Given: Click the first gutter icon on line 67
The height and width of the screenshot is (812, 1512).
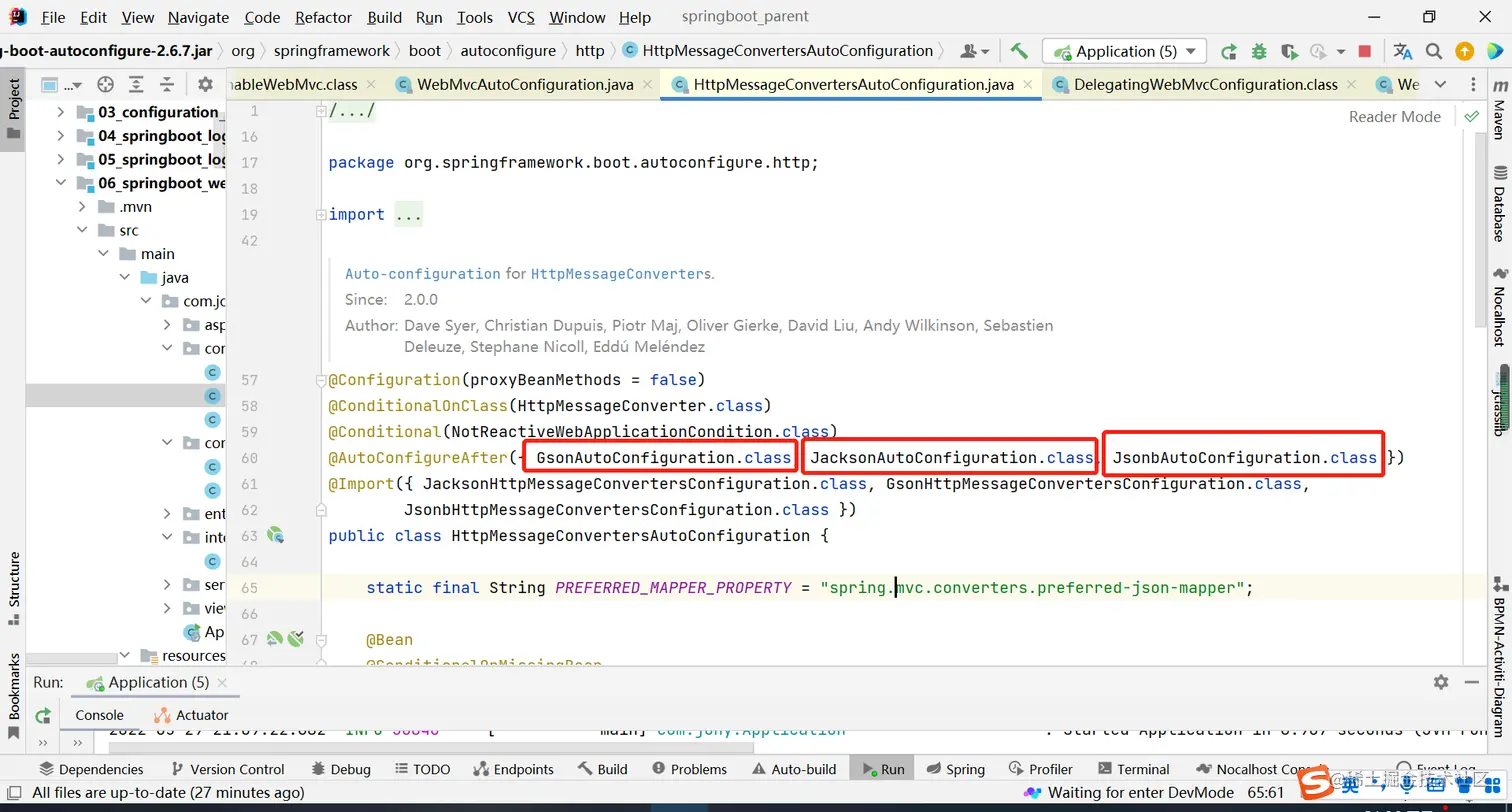Looking at the screenshot, I should click(275, 639).
